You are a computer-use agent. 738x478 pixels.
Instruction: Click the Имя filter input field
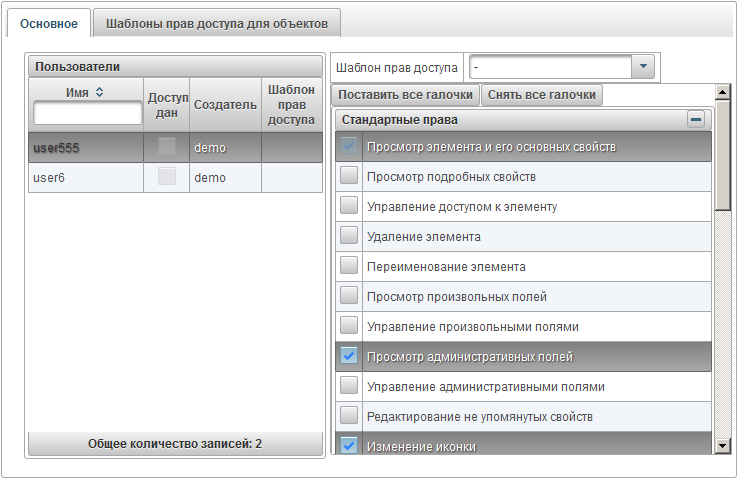(x=87, y=113)
